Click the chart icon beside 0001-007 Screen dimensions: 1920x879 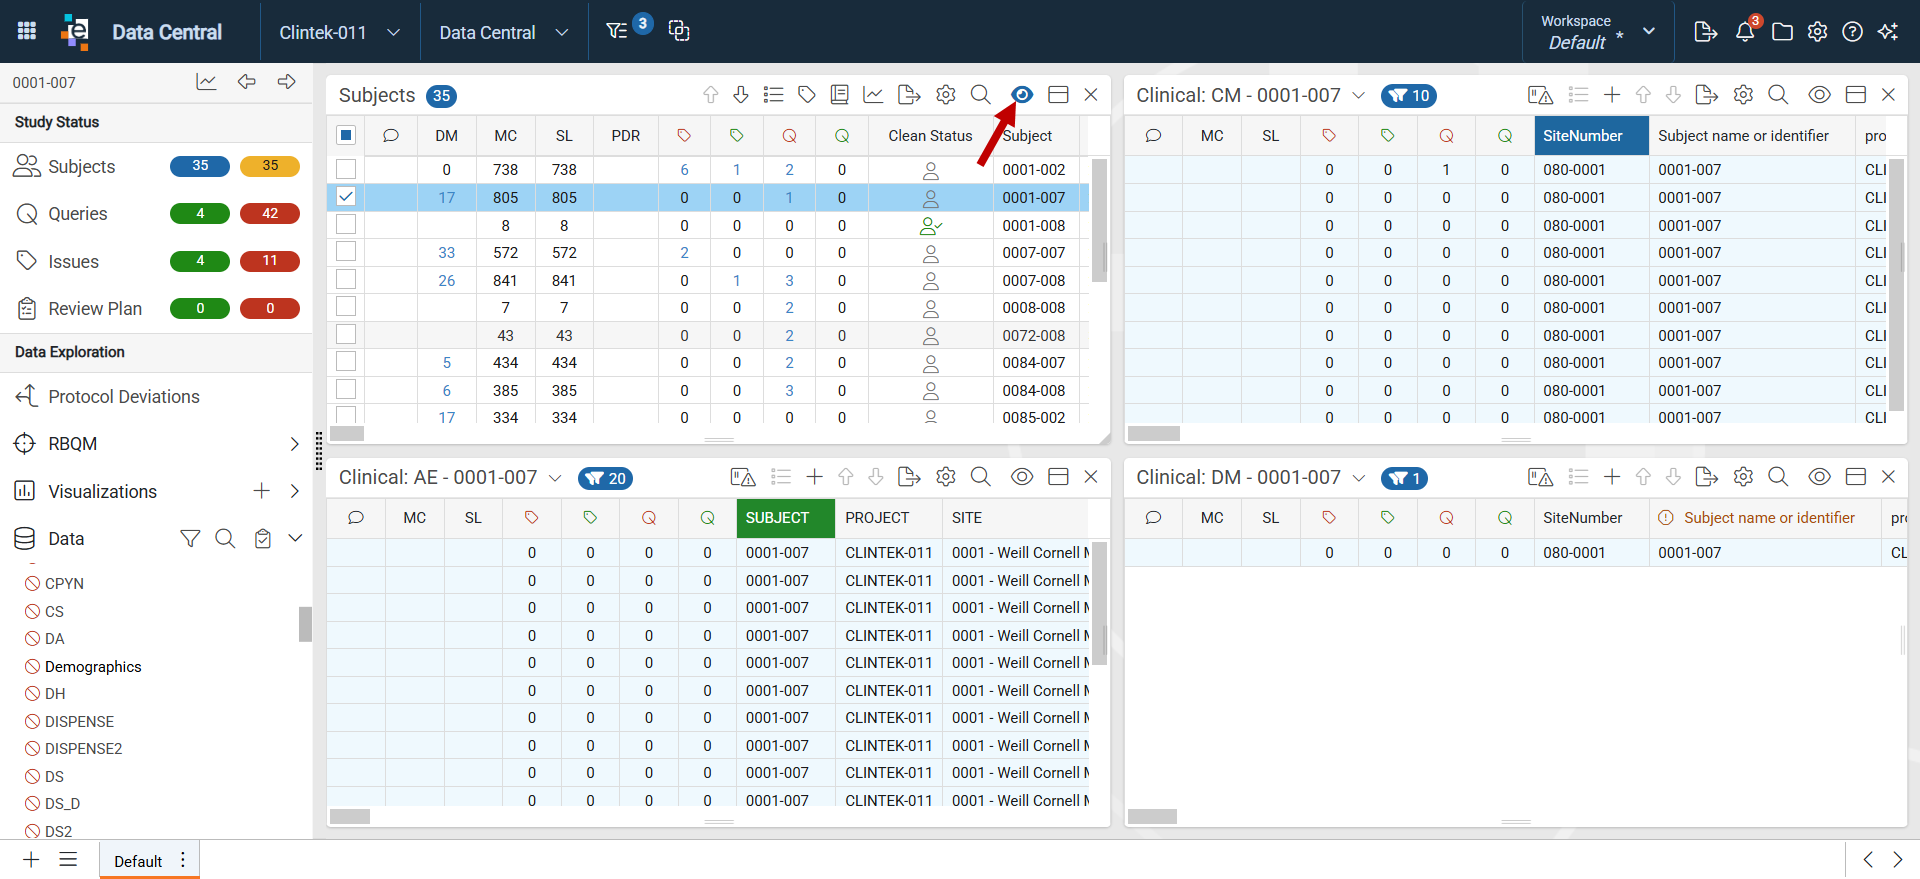point(206,82)
